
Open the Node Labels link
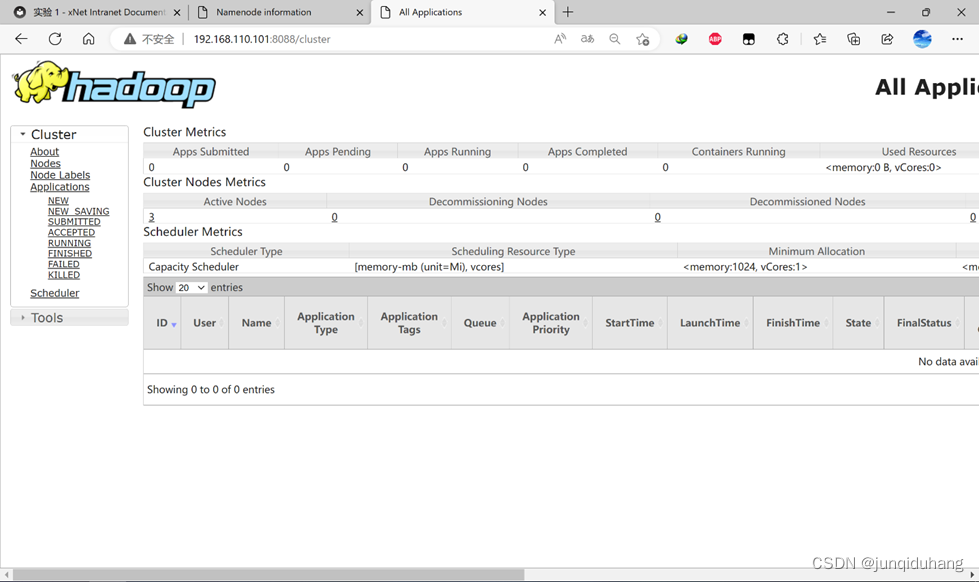[60, 175]
